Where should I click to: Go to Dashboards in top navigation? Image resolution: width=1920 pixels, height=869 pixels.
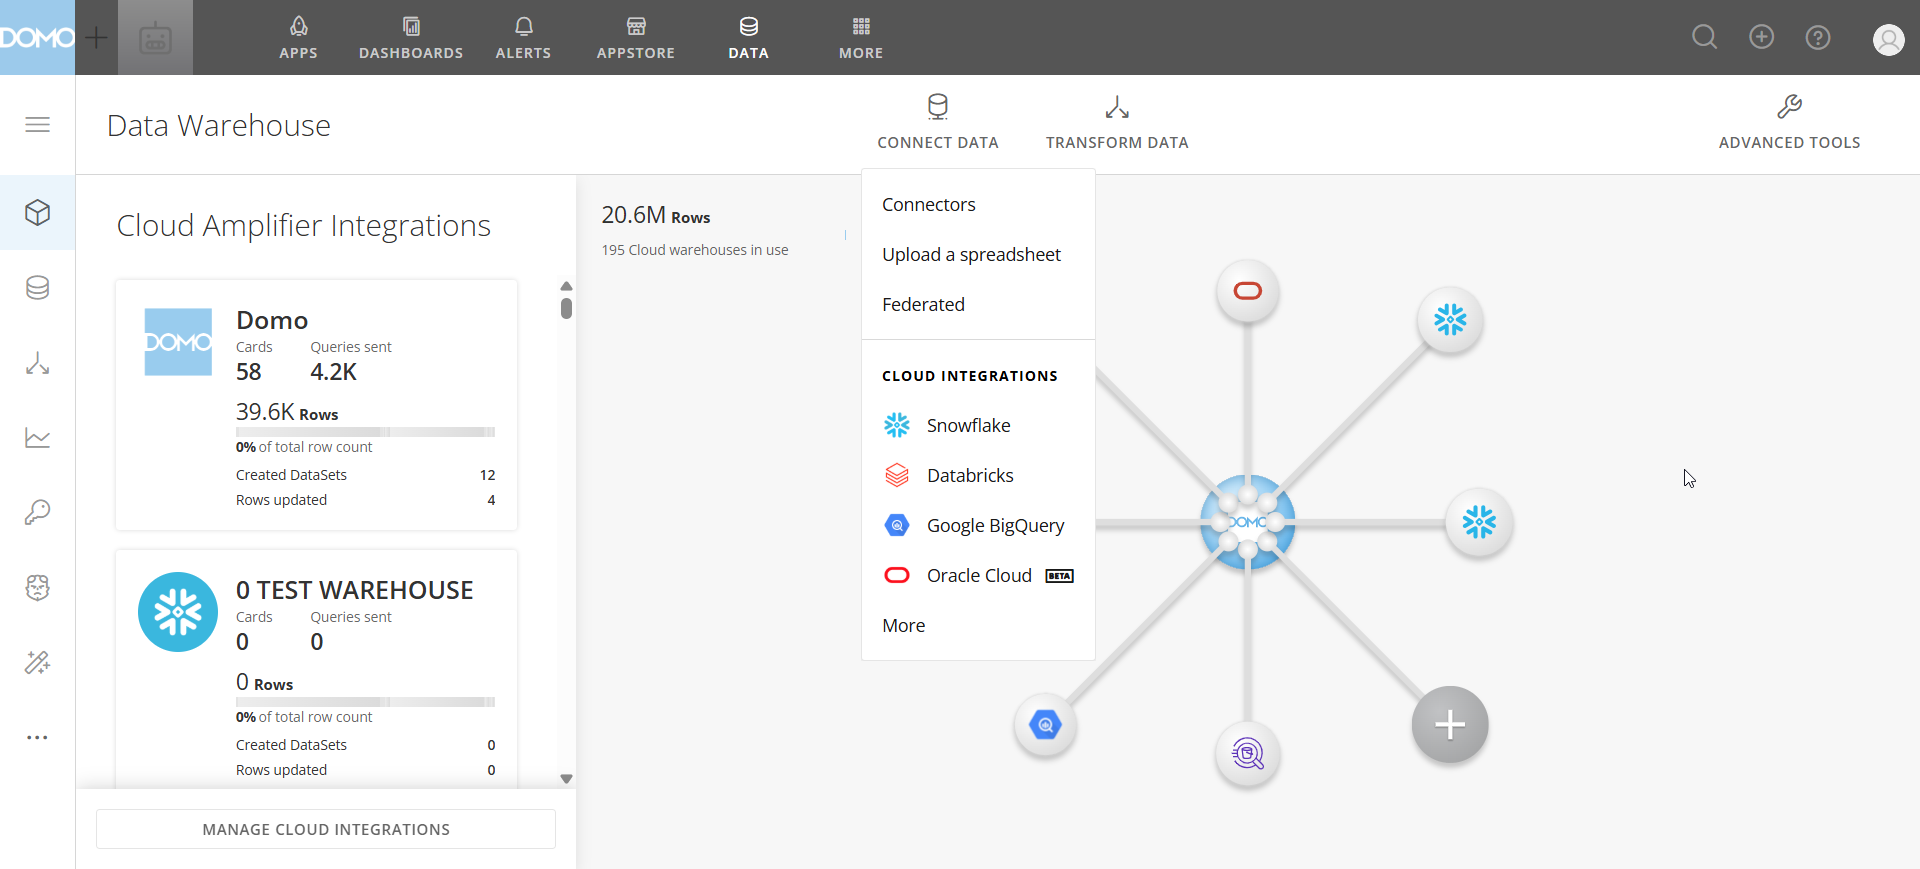411,38
